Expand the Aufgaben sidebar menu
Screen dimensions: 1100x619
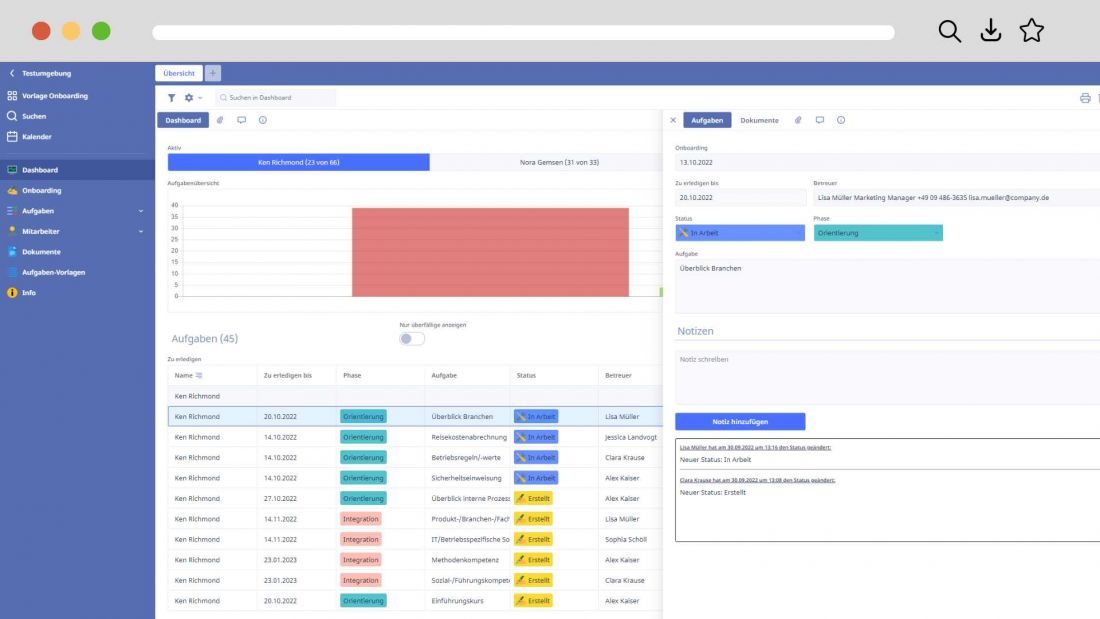pos(140,211)
